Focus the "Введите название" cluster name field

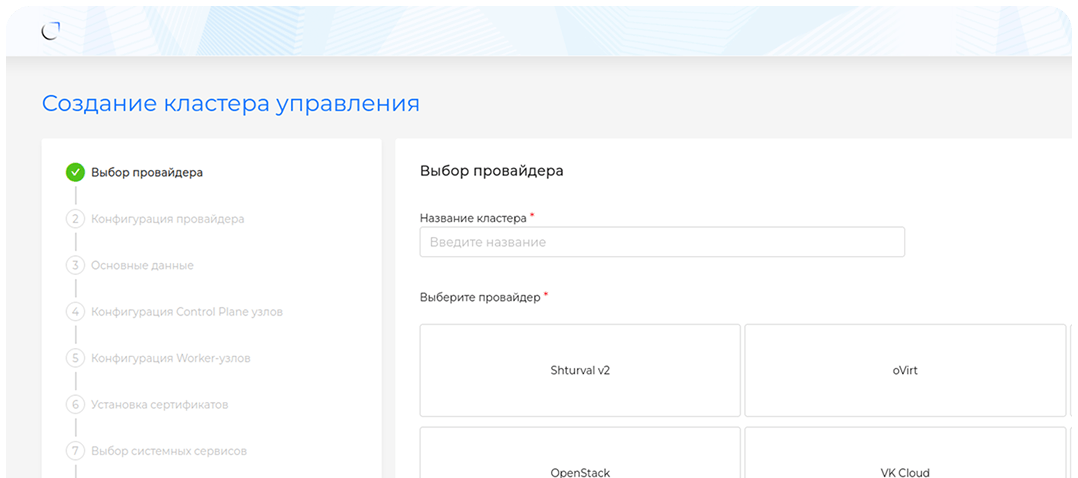tap(662, 242)
